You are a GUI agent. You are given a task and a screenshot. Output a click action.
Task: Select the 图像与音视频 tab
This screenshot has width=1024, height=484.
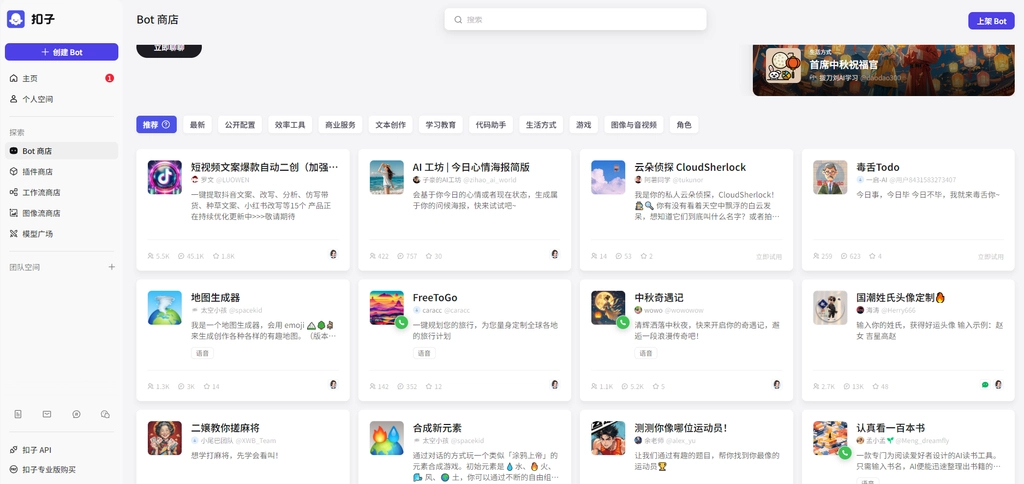634,125
